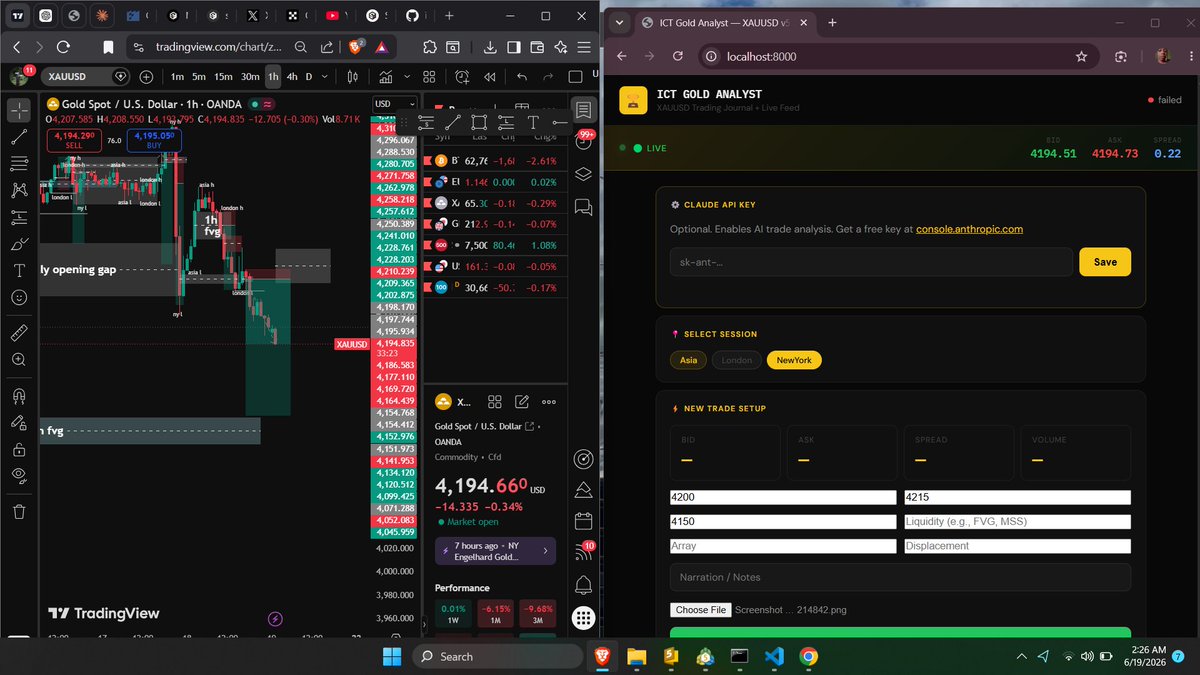
Task: Open the brush drawing tool
Action: [x=19, y=244]
